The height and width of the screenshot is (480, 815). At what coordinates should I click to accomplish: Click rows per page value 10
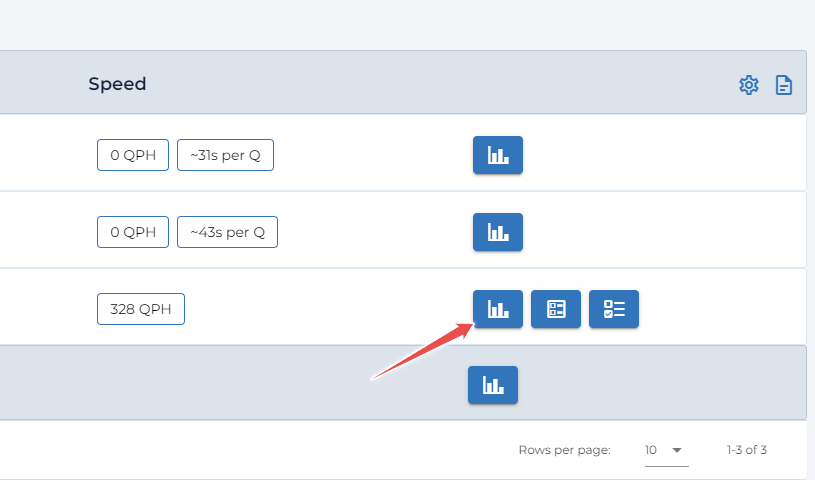(651, 450)
